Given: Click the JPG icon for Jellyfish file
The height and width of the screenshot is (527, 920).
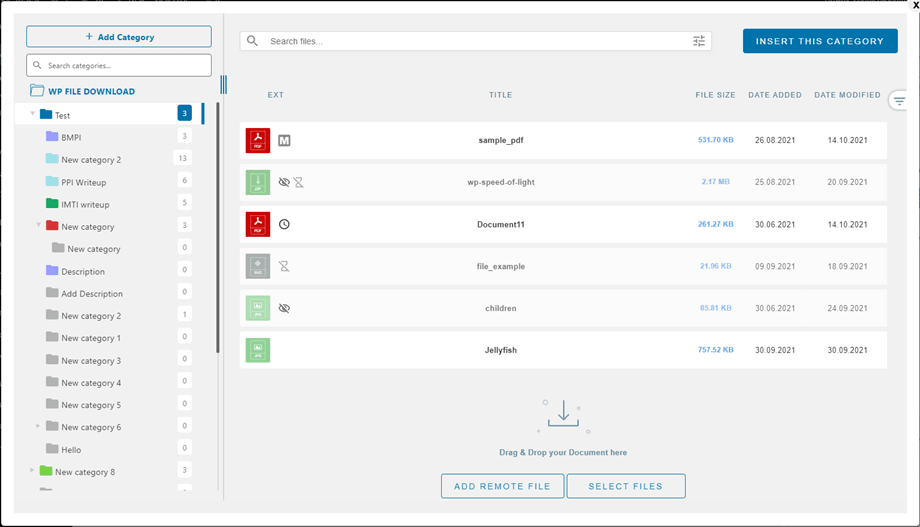Looking at the screenshot, I should (x=258, y=350).
